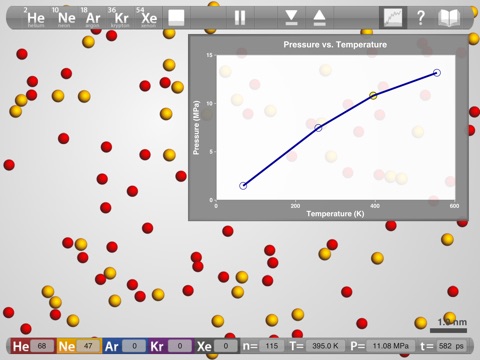Click the Ar count field in status bar
The image size is (480, 360).
(134, 346)
